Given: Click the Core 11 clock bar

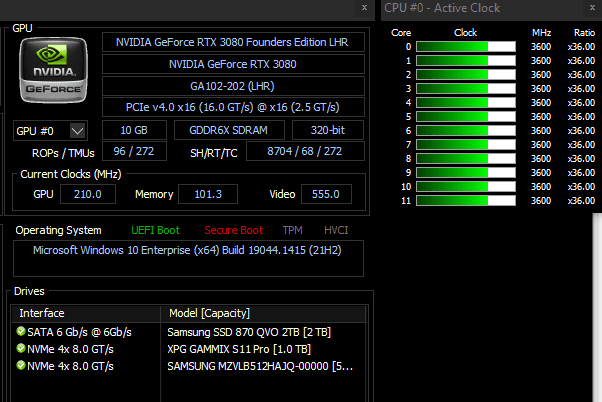Looking at the screenshot, I should (466, 201).
